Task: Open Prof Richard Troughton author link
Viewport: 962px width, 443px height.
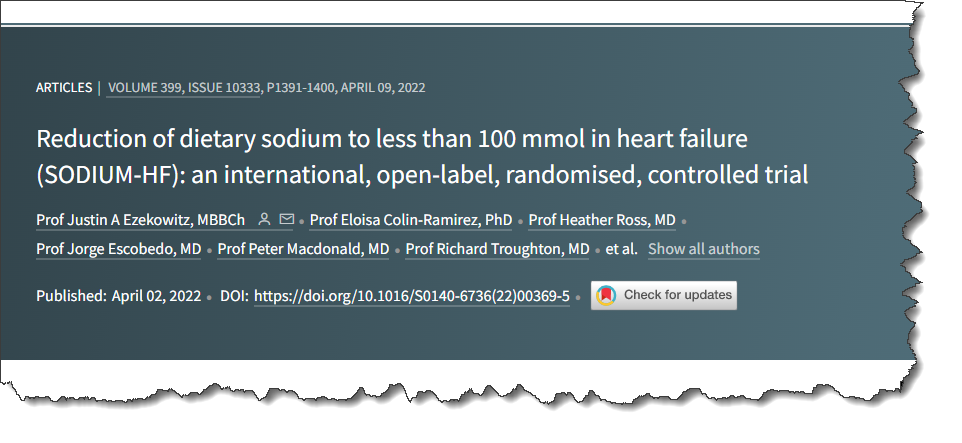Action: point(498,249)
